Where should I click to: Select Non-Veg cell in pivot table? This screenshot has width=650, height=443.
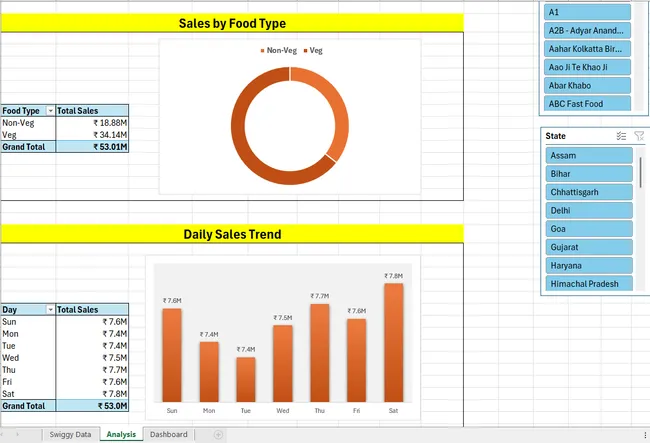click(28, 123)
